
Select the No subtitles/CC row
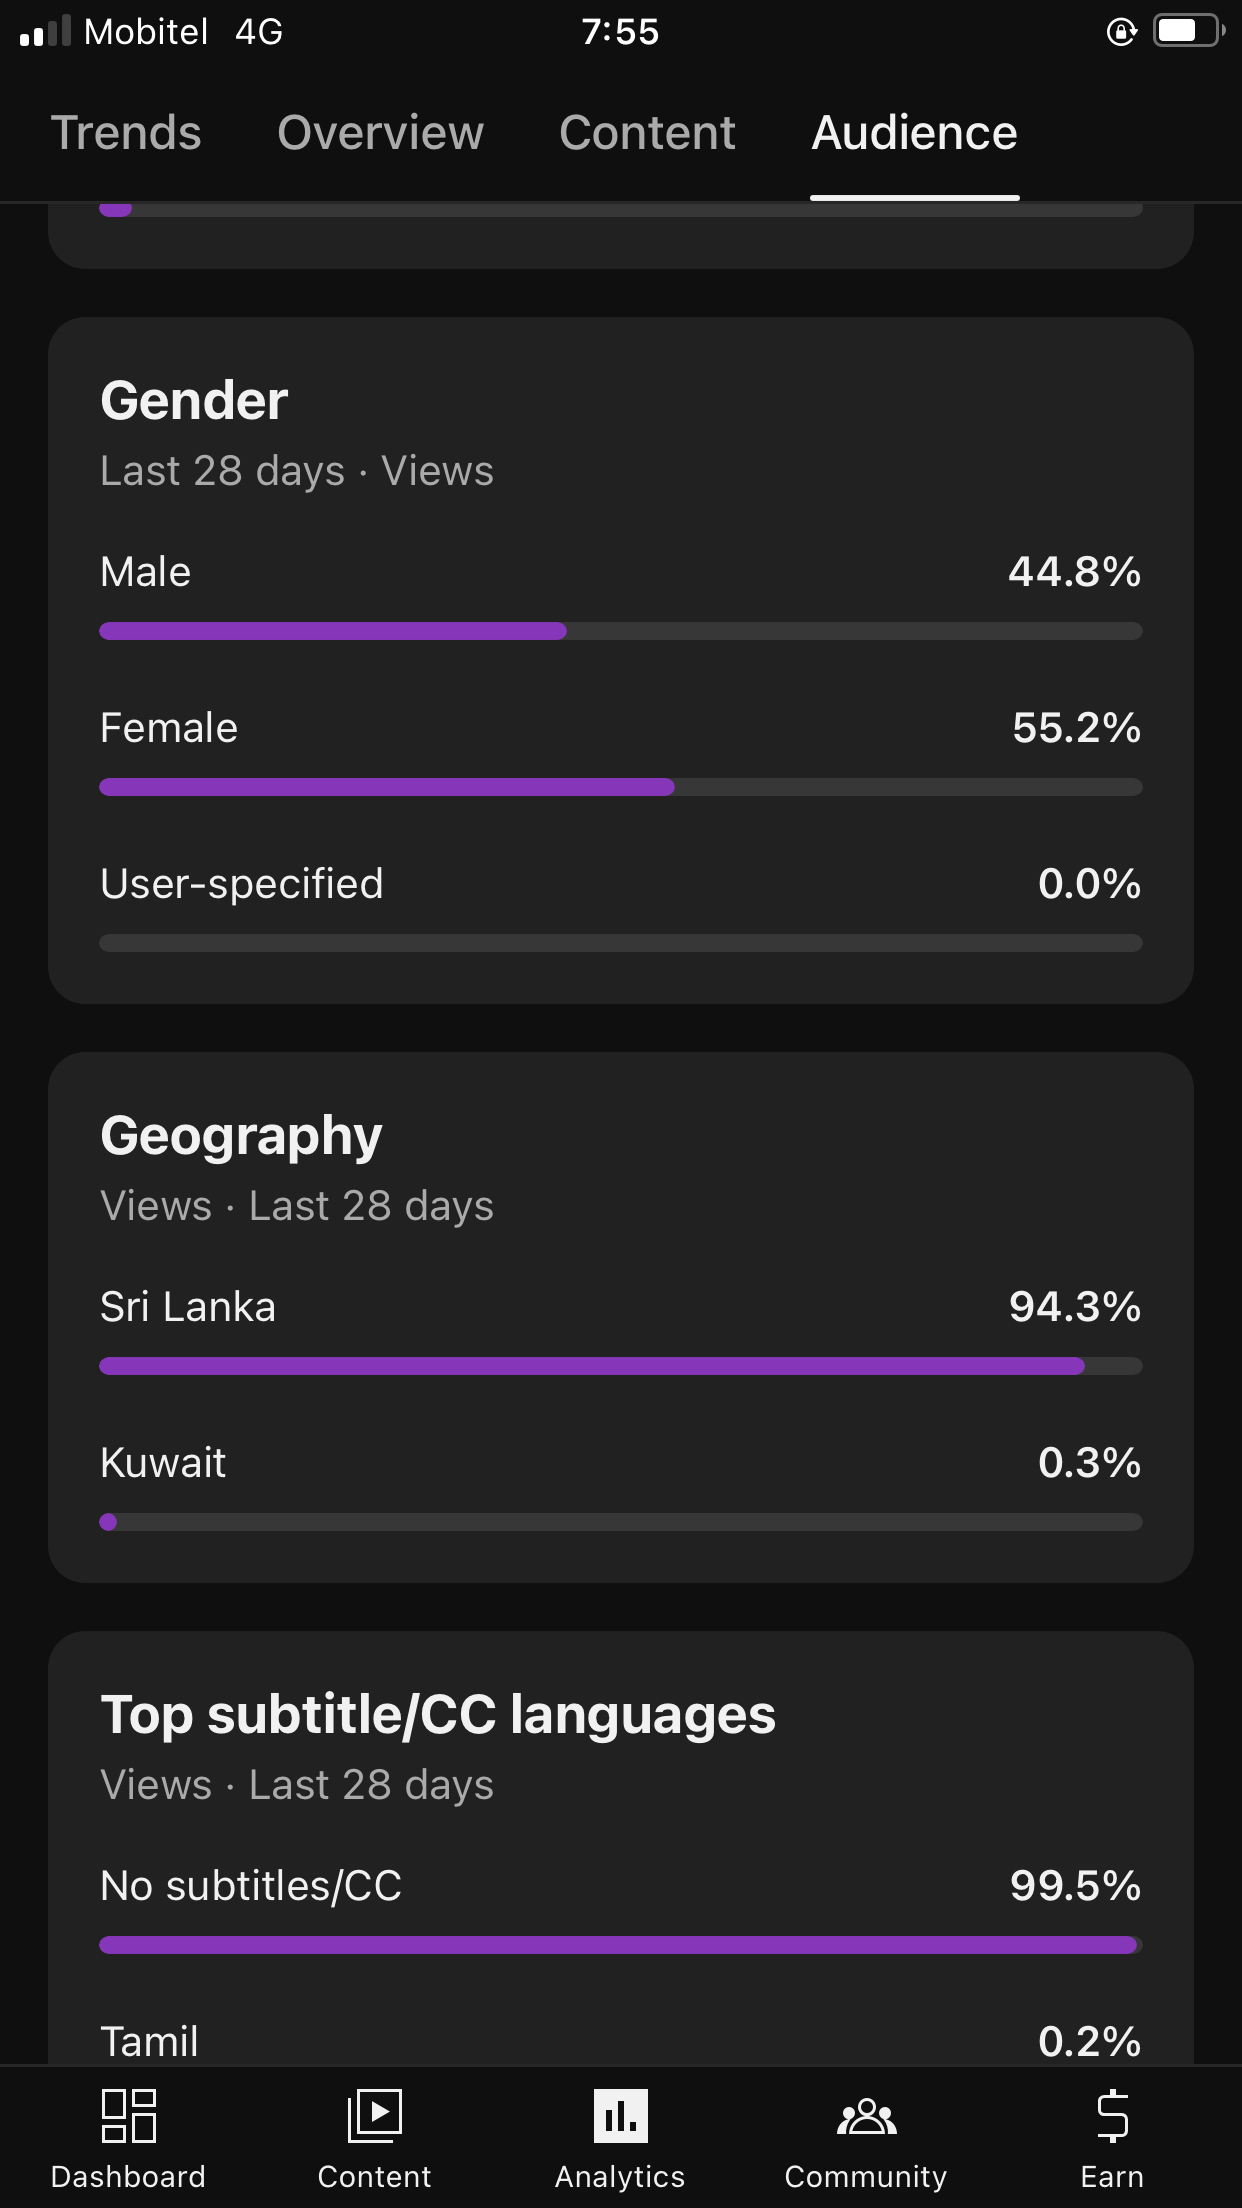pyautogui.click(x=620, y=1886)
